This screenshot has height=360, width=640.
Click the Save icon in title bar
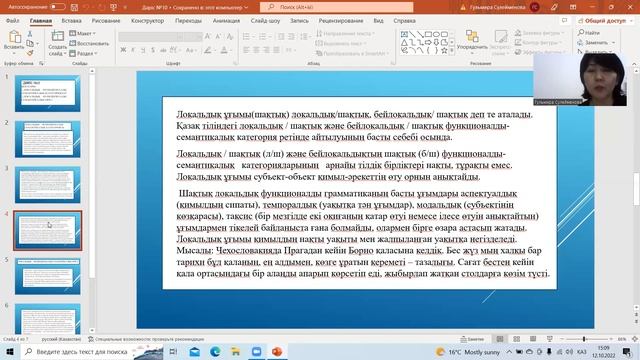coord(74,7)
